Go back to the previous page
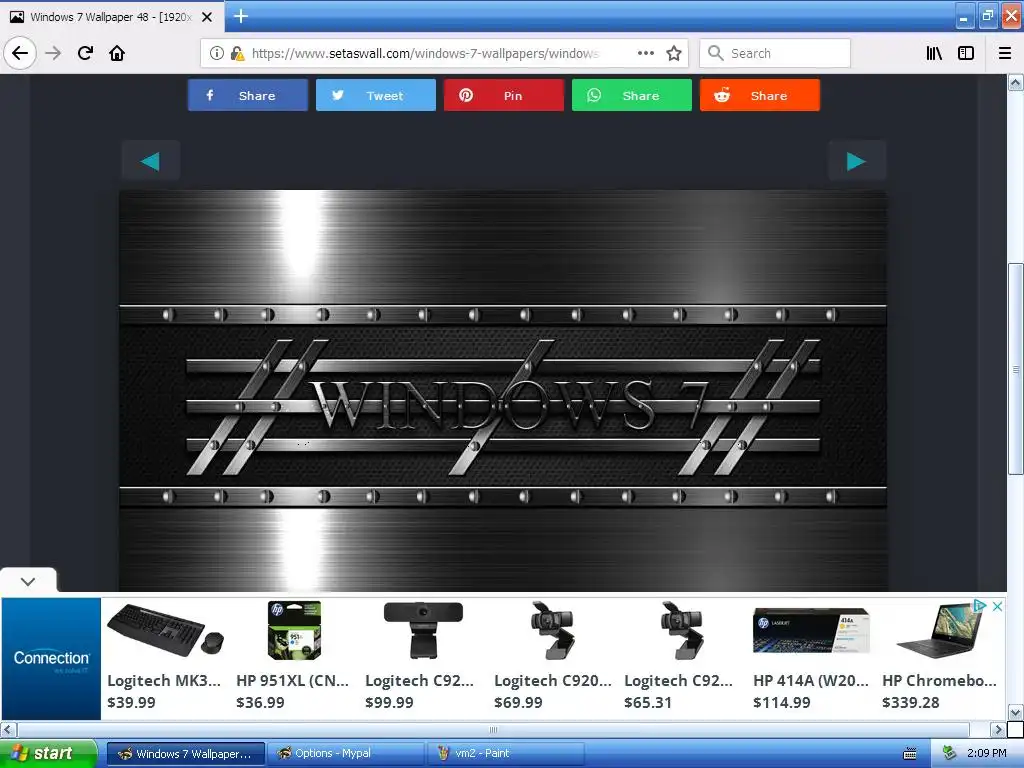Screen dimensions: 1024x768 tap(20, 53)
